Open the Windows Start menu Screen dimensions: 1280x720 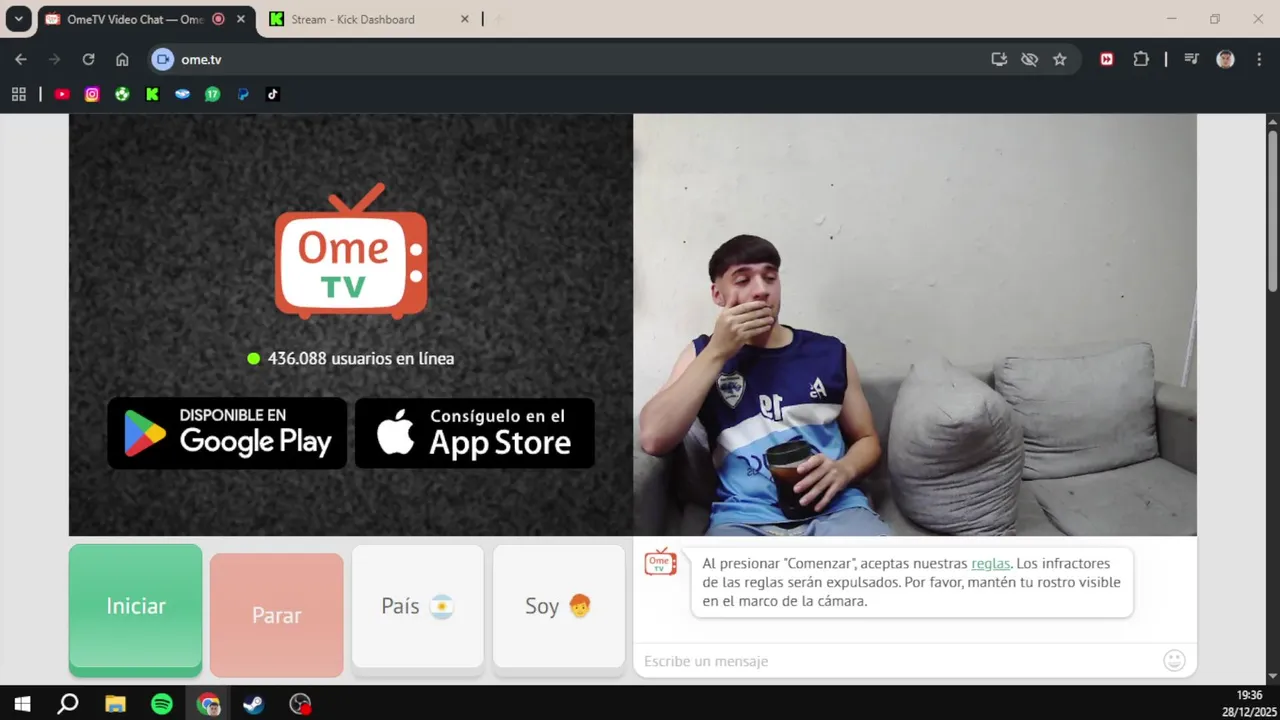(x=22, y=704)
